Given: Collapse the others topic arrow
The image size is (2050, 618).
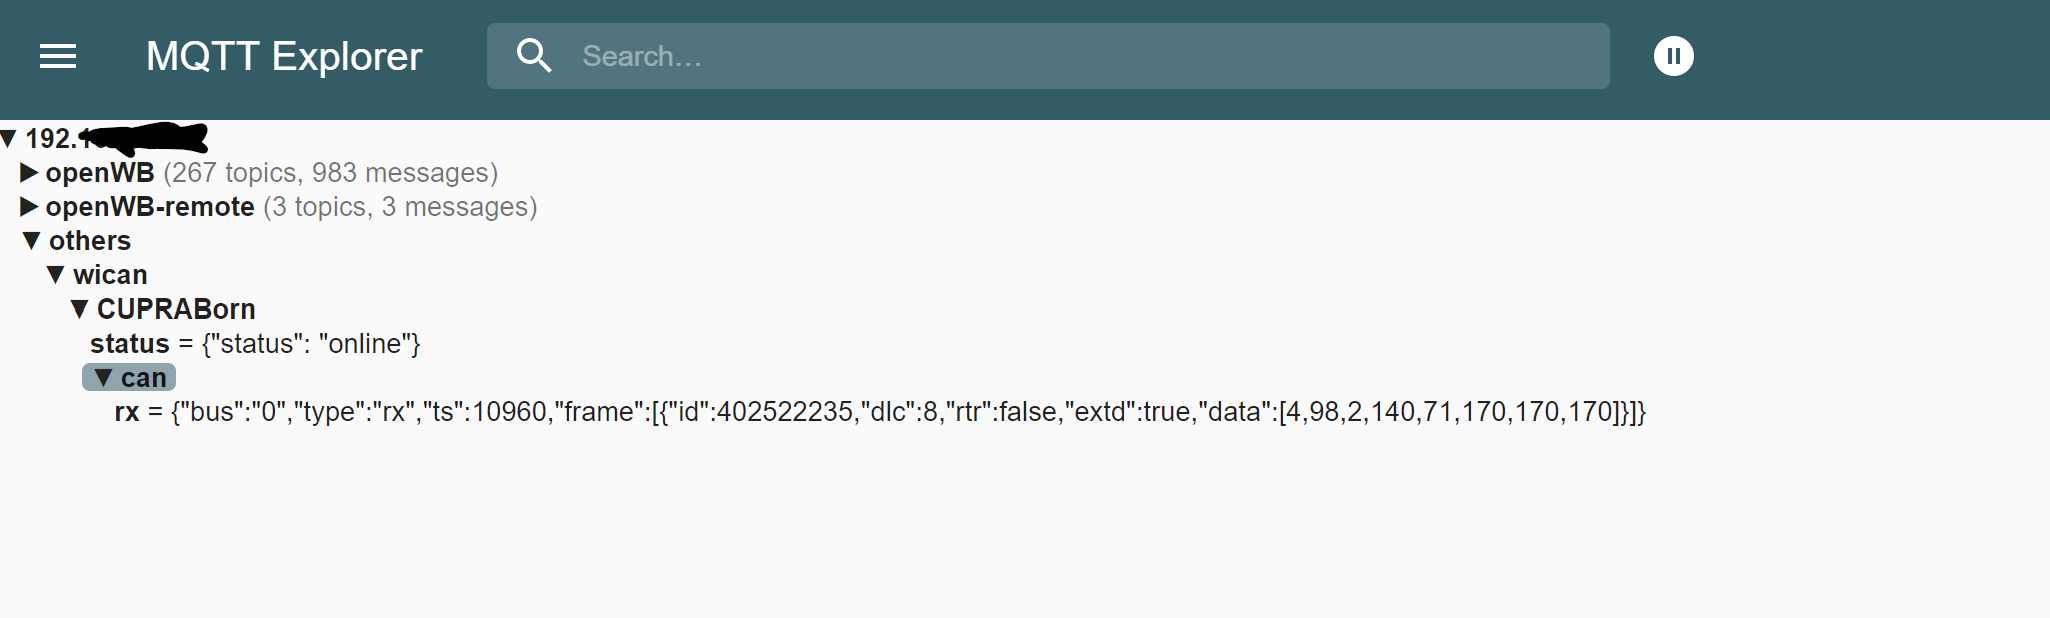Looking at the screenshot, I should coord(32,241).
